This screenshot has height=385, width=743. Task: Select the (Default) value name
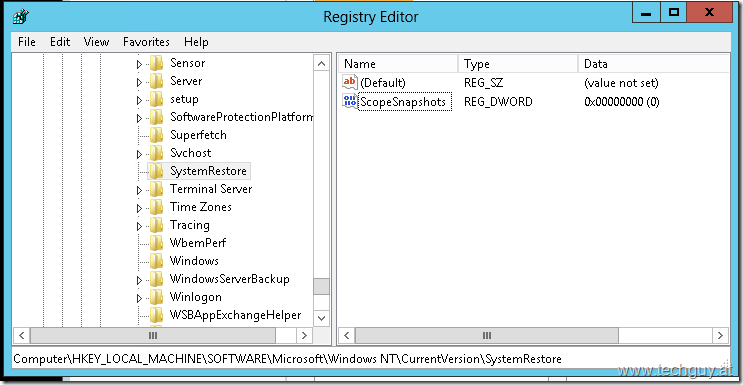click(383, 83)
